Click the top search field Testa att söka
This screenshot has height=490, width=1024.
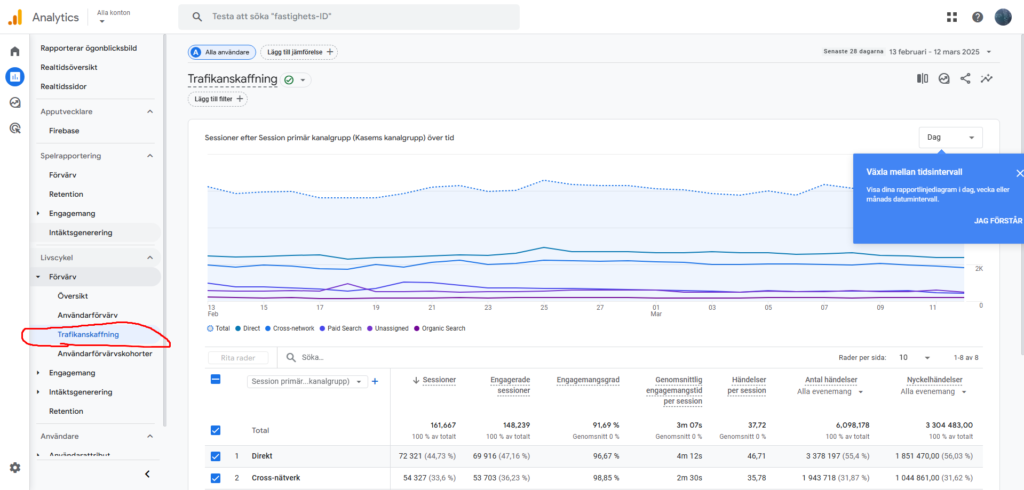pos(349,17)
